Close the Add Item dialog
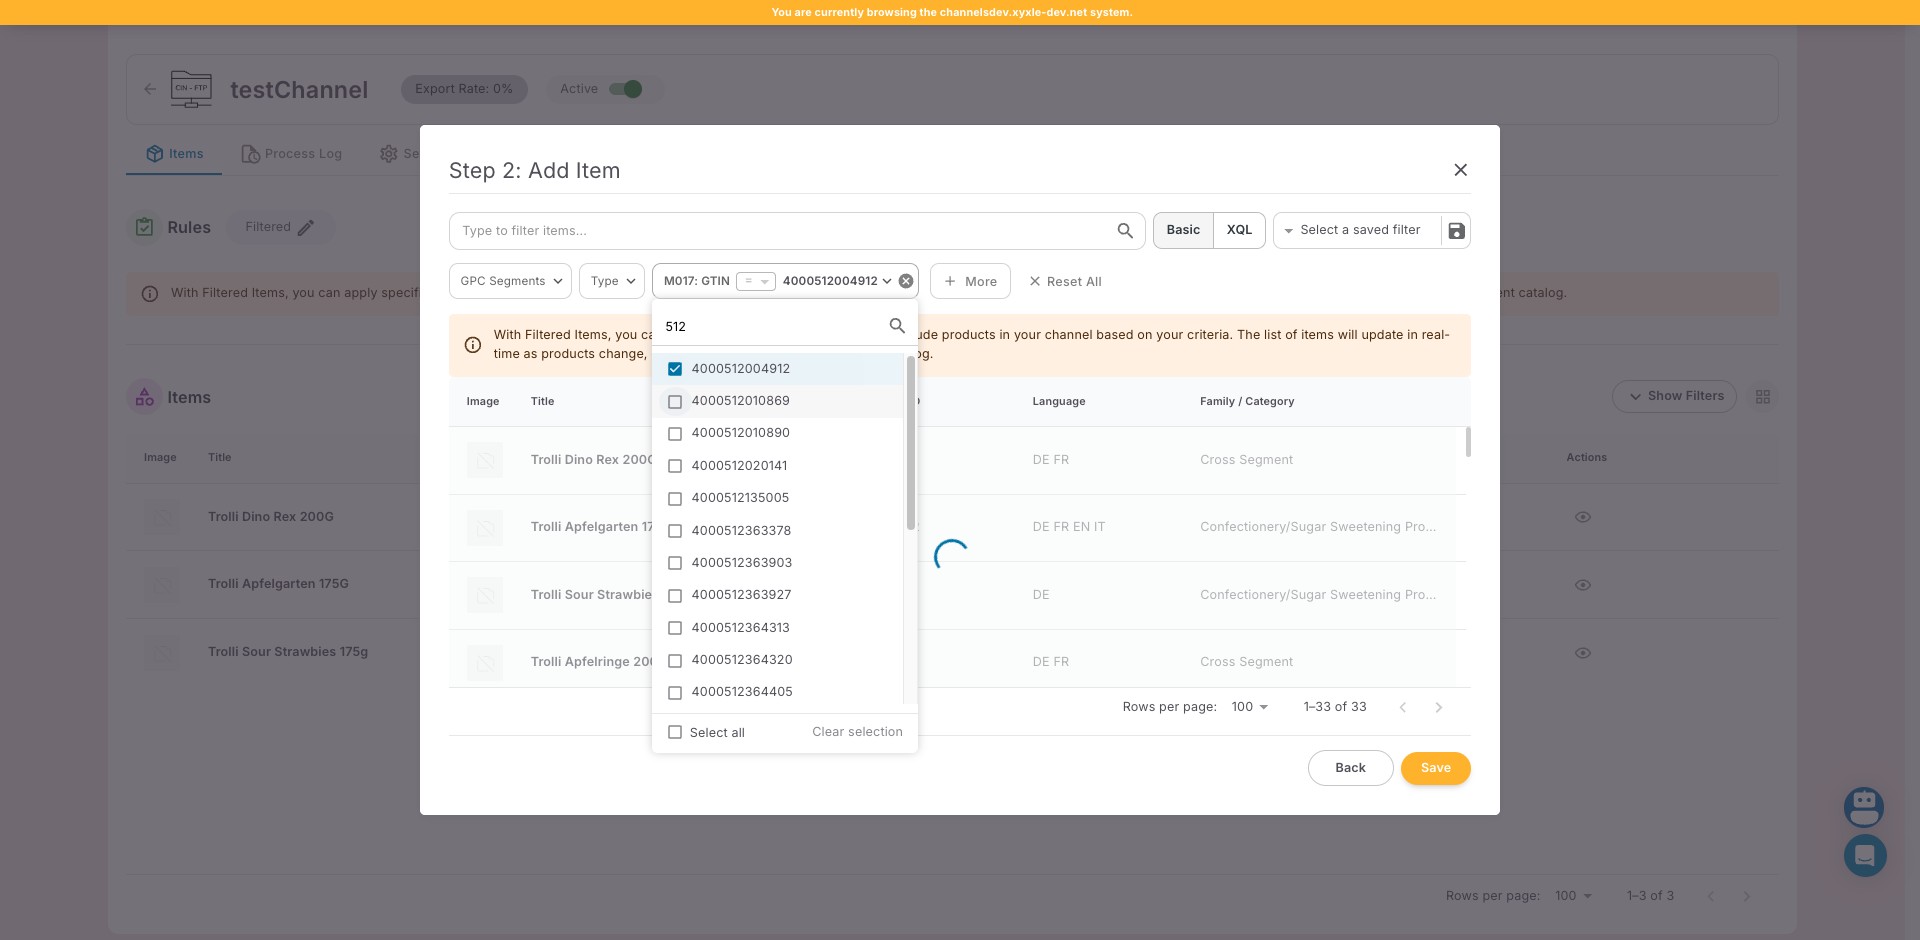 (1460, 170)
